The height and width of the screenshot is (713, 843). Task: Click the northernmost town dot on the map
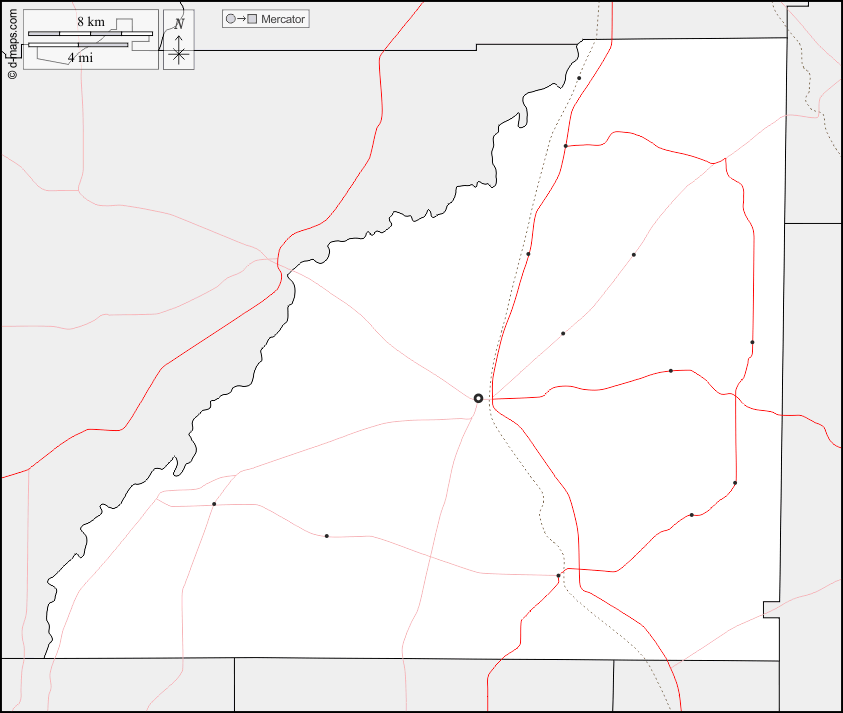tap(579, 78)
